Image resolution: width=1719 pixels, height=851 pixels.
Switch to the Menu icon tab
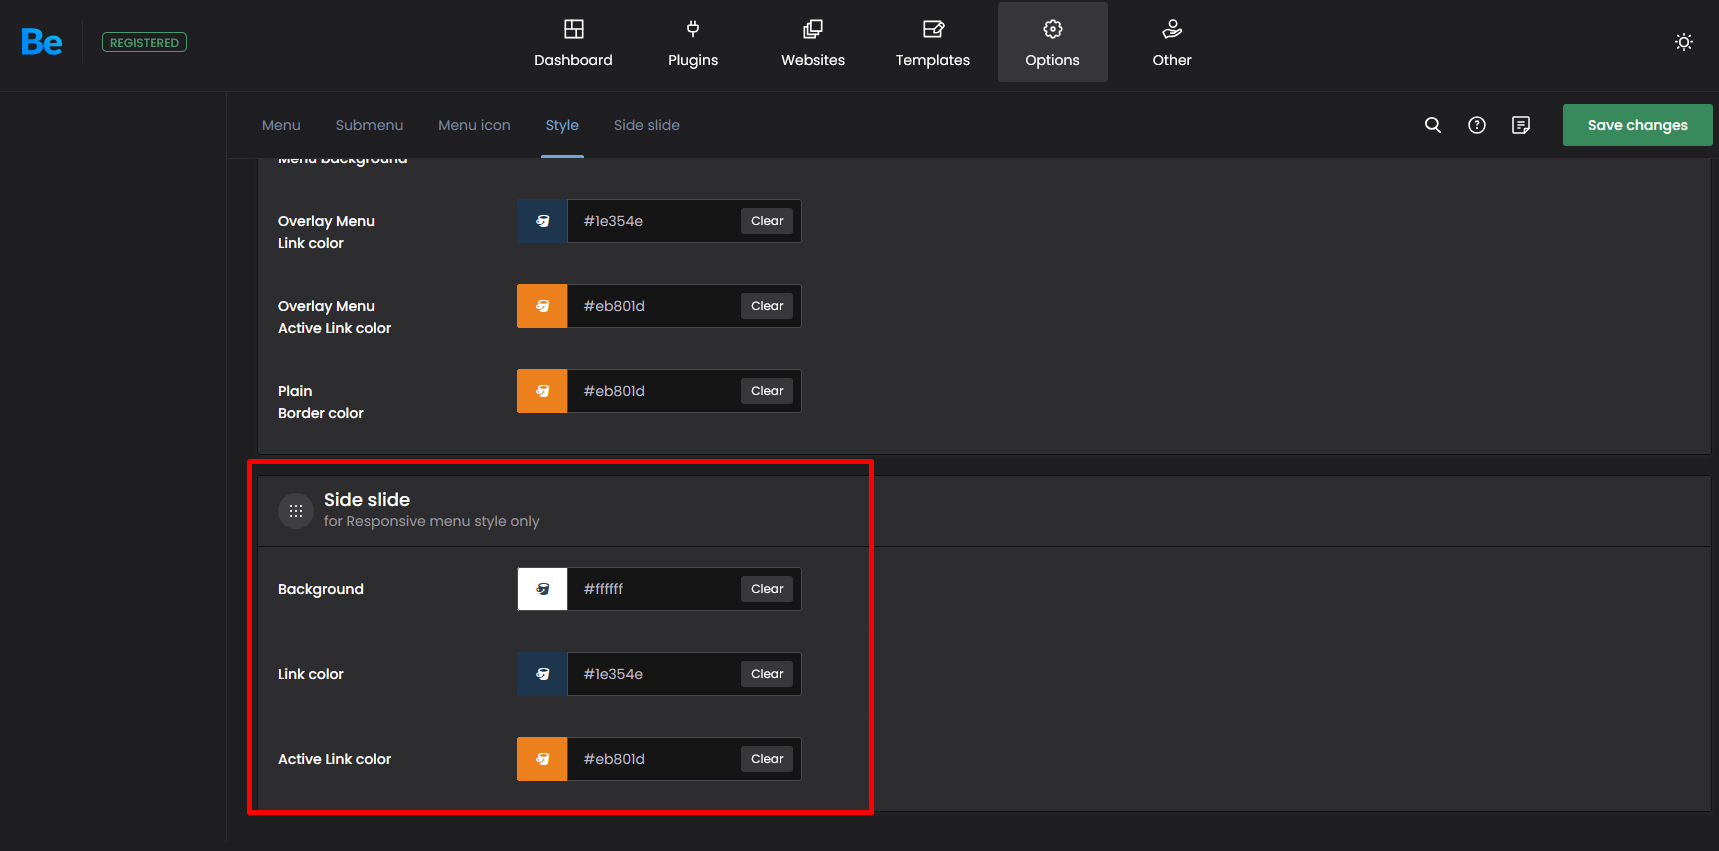(x=474, y=125)
